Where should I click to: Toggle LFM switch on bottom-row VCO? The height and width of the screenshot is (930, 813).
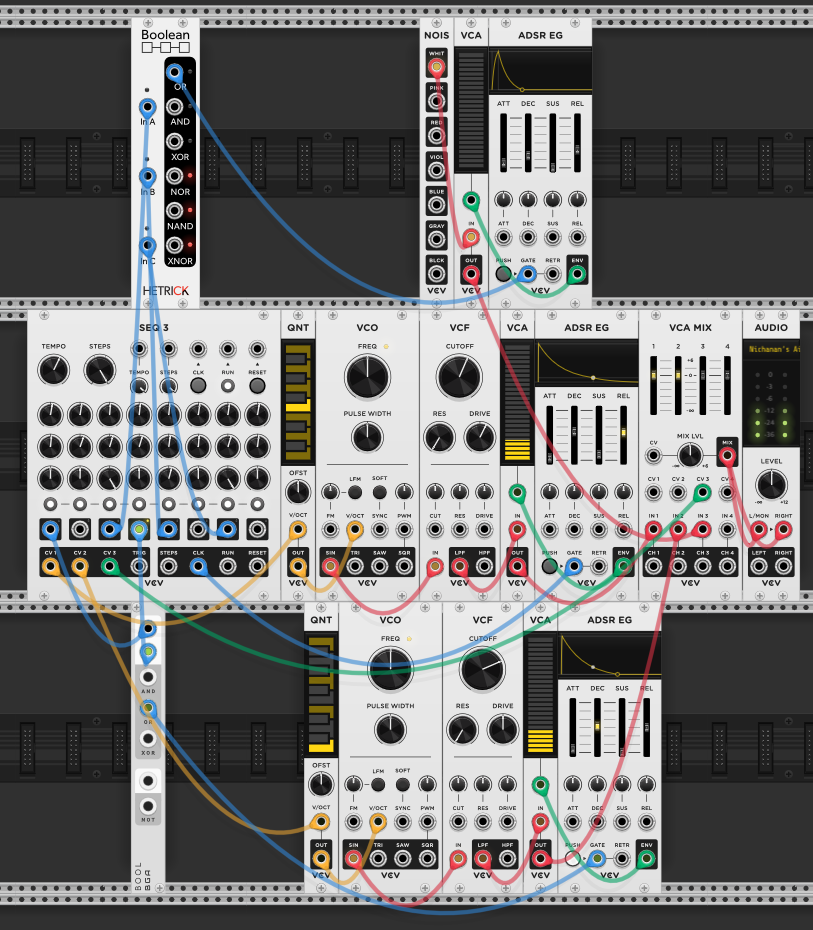click(378, 785)
